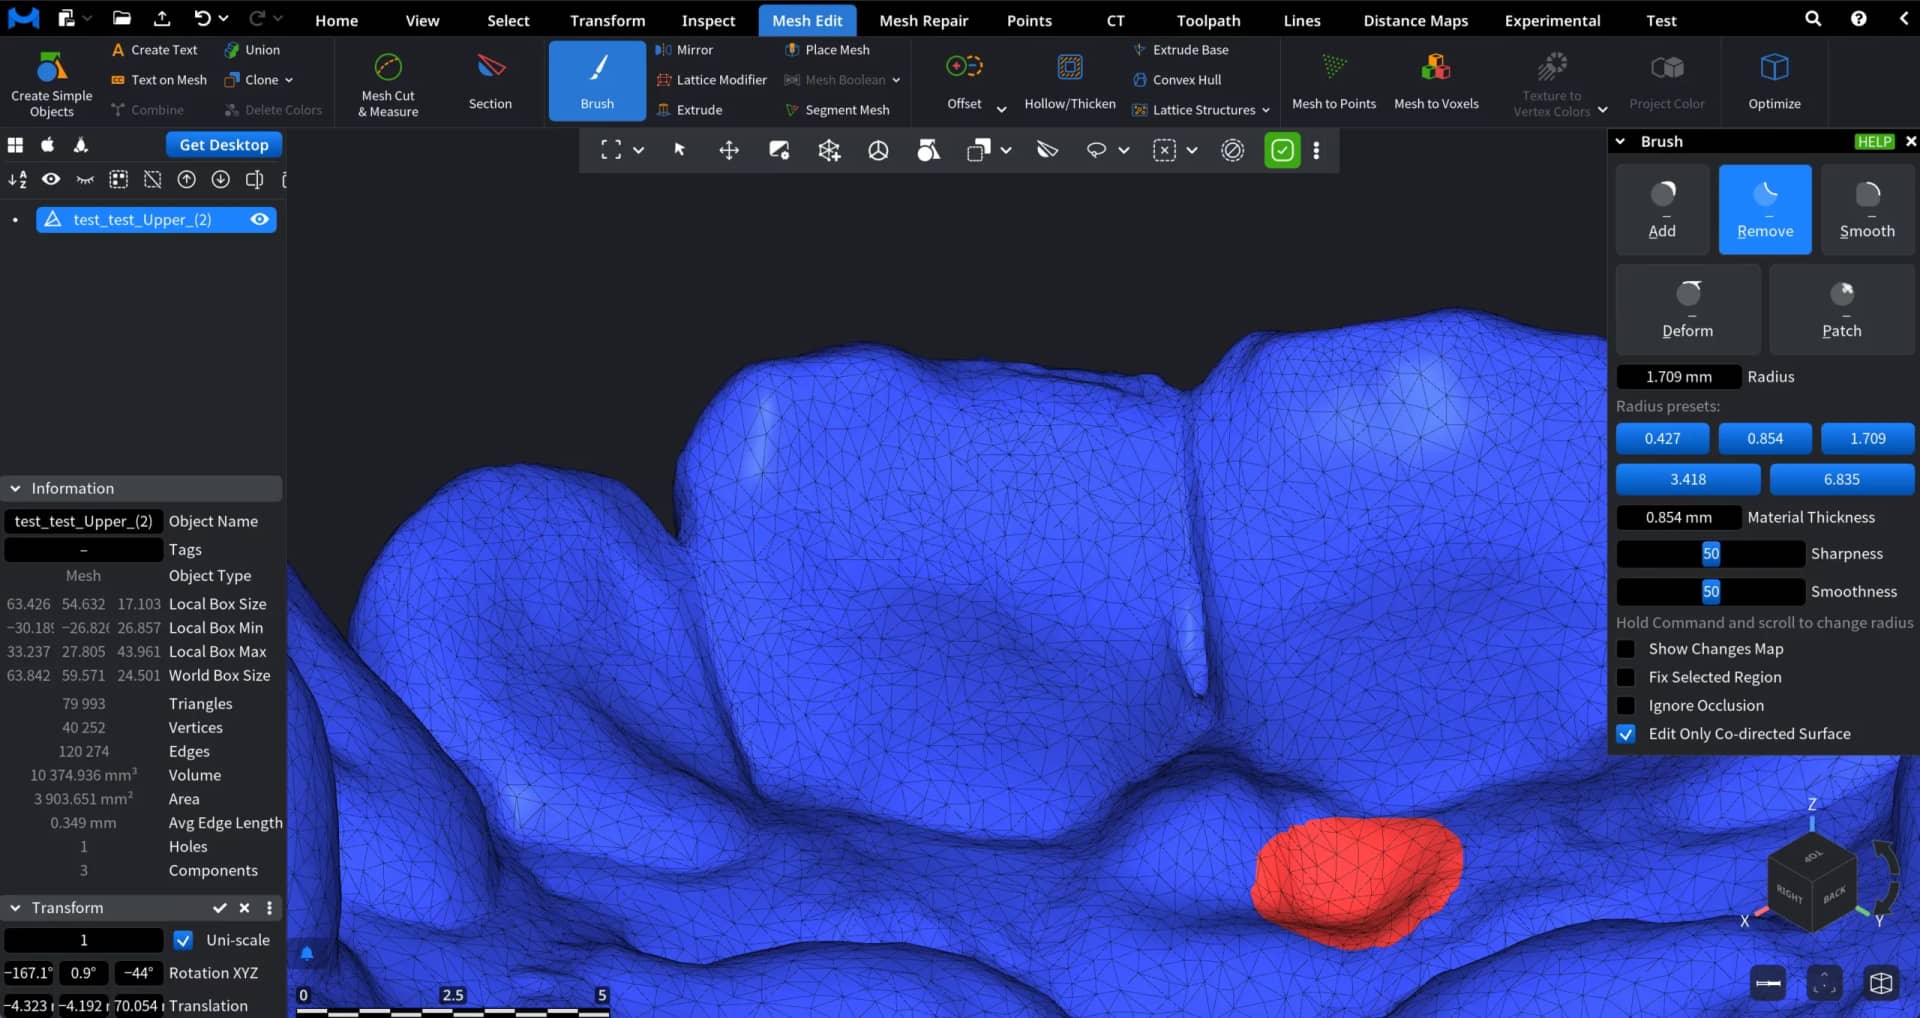Click the Extrude tool
This screenshot has height=1018, width=1920.
[x=689, y=110]
